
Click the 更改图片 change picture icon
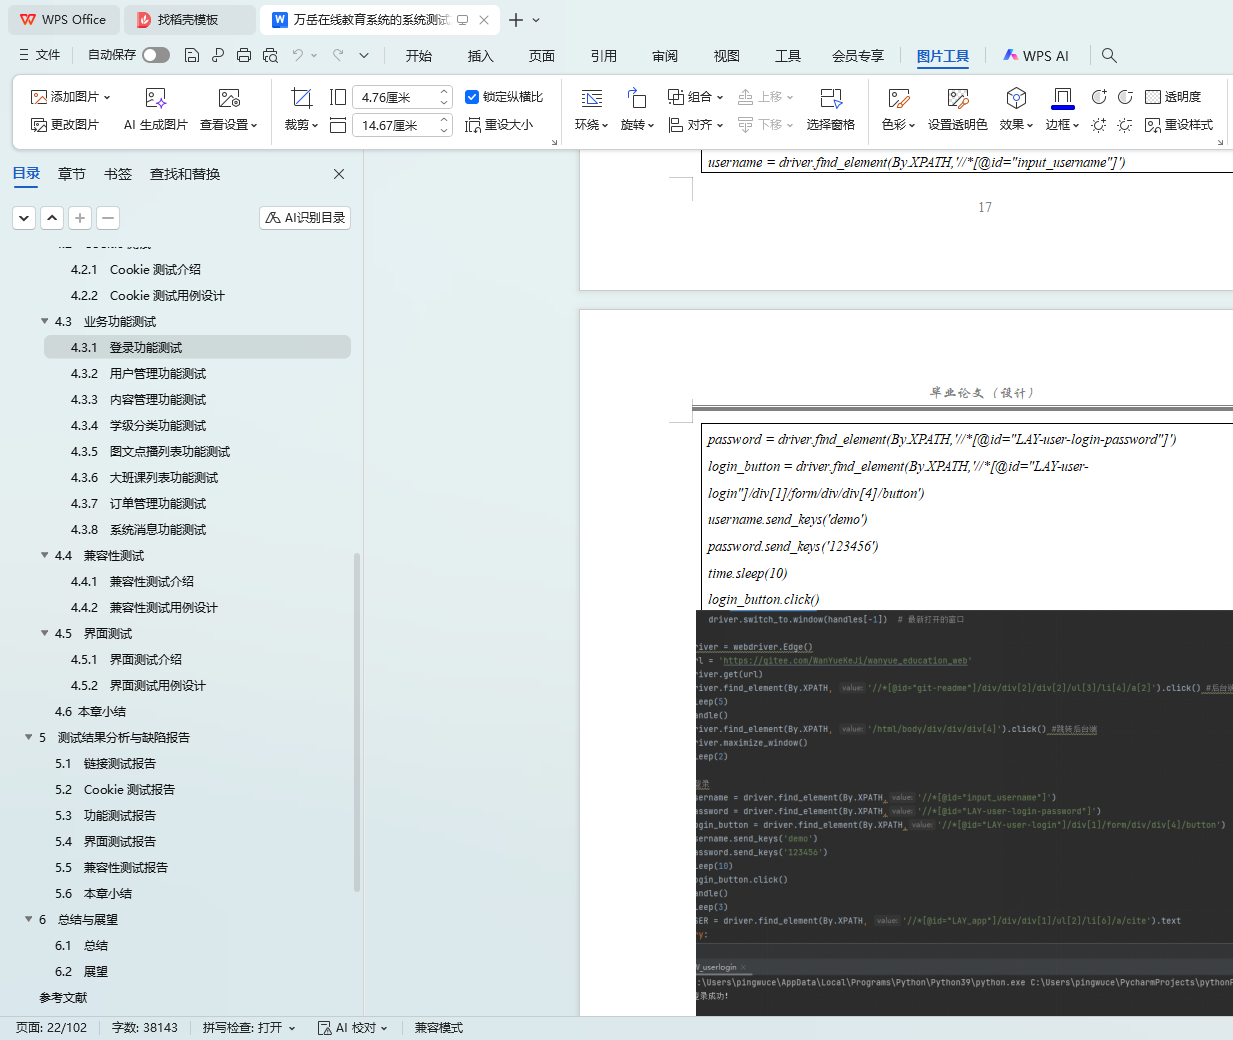click(39, 125)
